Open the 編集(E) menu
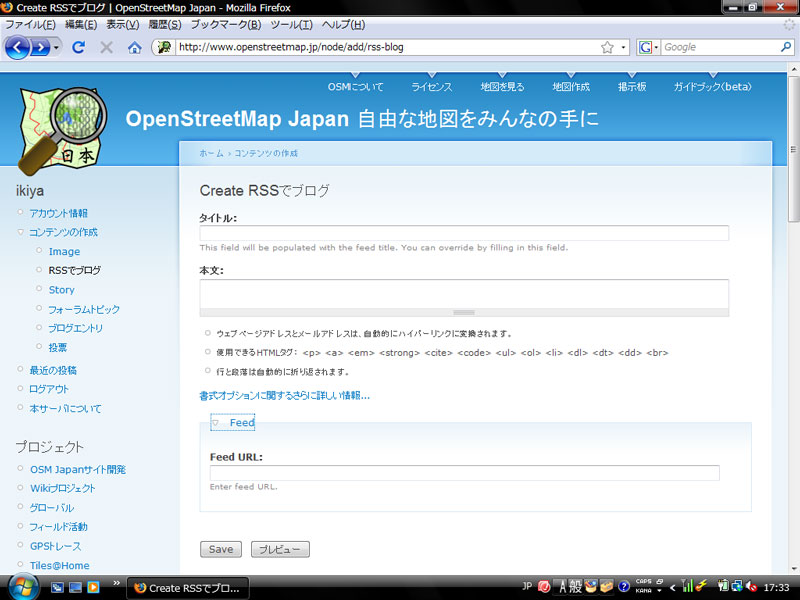 pyautogui.click(x=81, y=24)
